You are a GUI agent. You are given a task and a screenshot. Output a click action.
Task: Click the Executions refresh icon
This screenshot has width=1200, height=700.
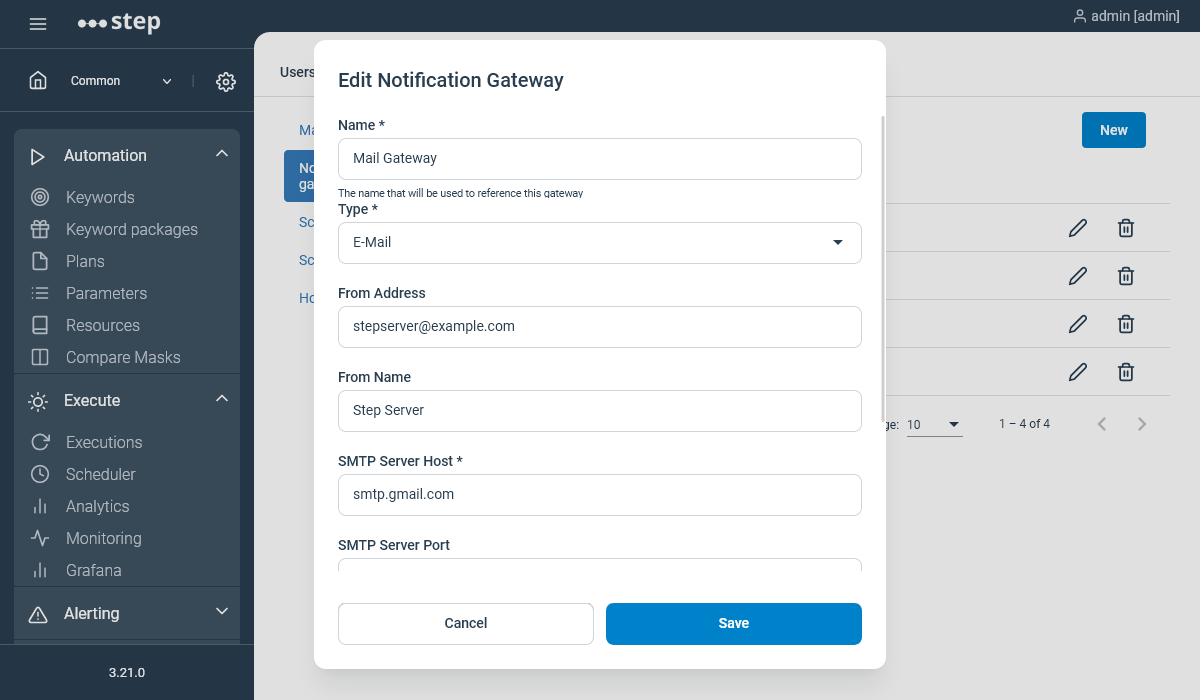pos(40,442)
